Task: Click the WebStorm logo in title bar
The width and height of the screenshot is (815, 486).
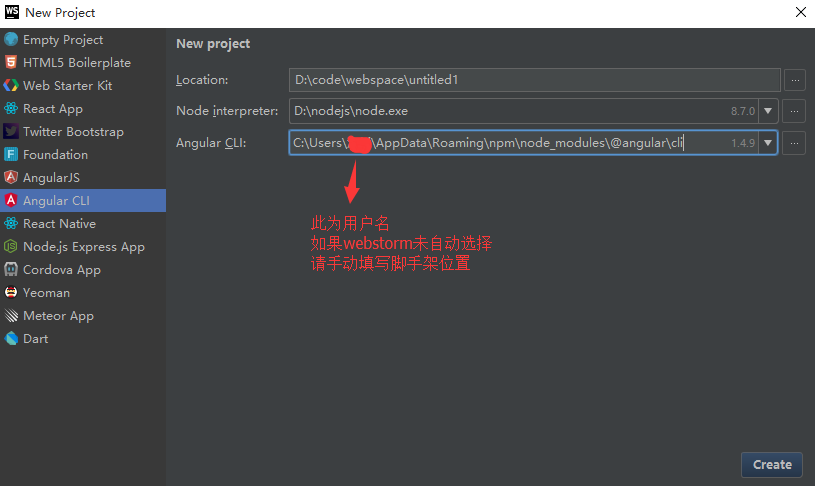Action: [12, 12]
